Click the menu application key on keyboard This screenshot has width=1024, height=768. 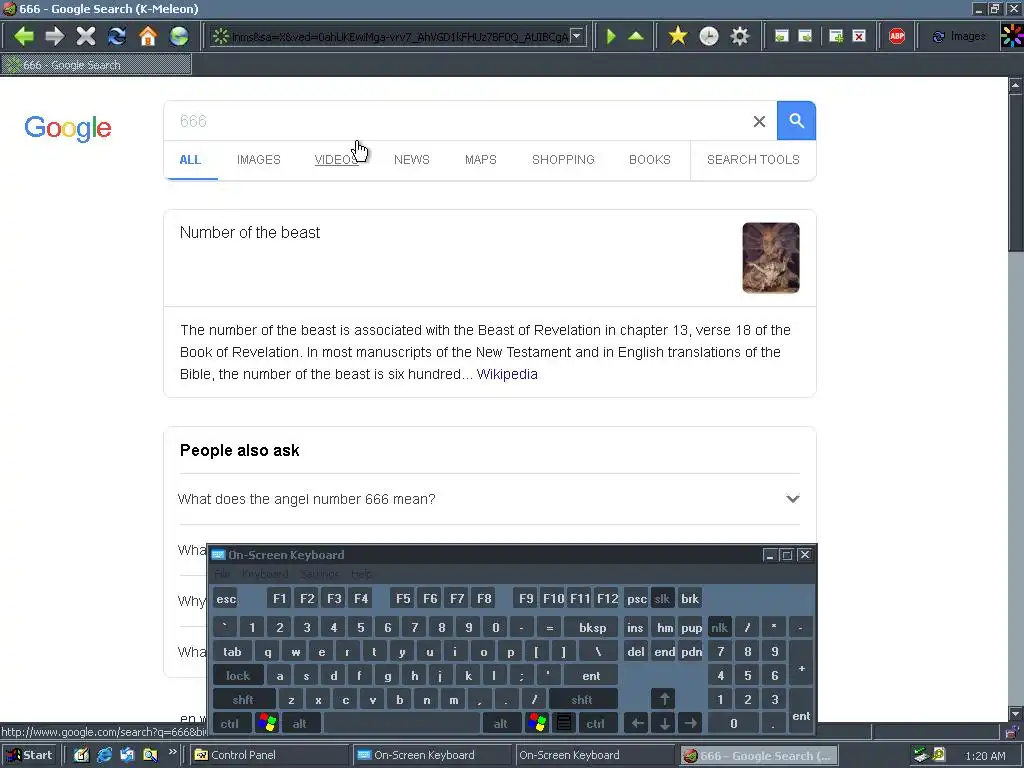pos(564,724)
